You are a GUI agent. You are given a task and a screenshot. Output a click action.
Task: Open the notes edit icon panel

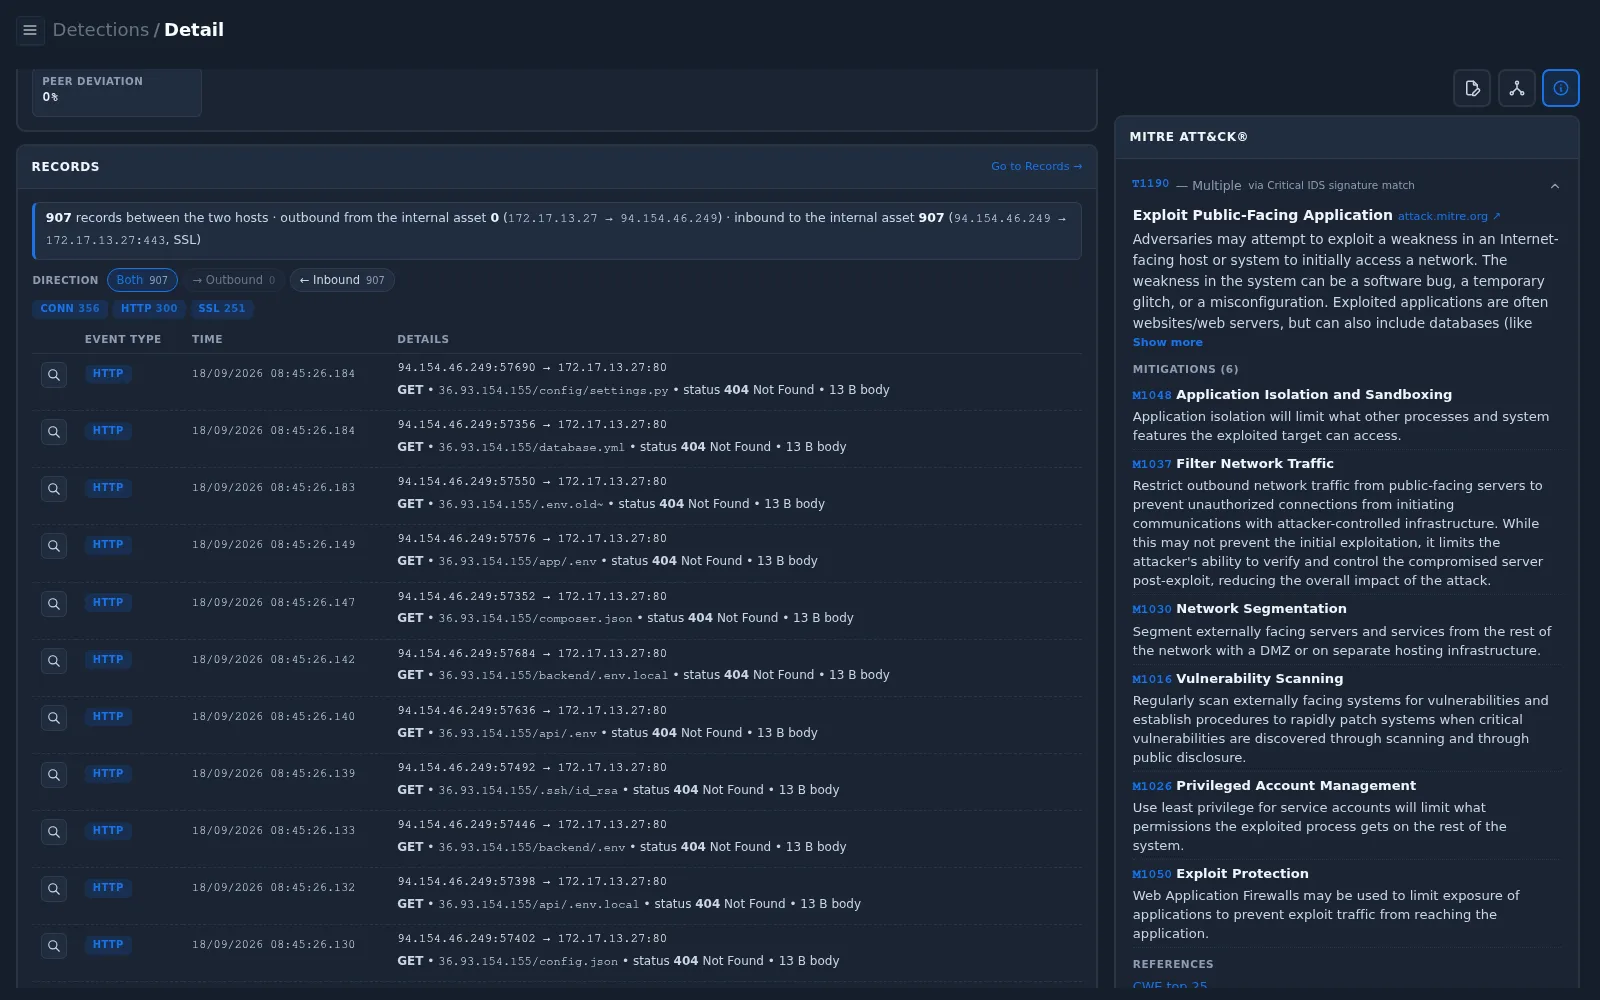(x=1472, y=88)
